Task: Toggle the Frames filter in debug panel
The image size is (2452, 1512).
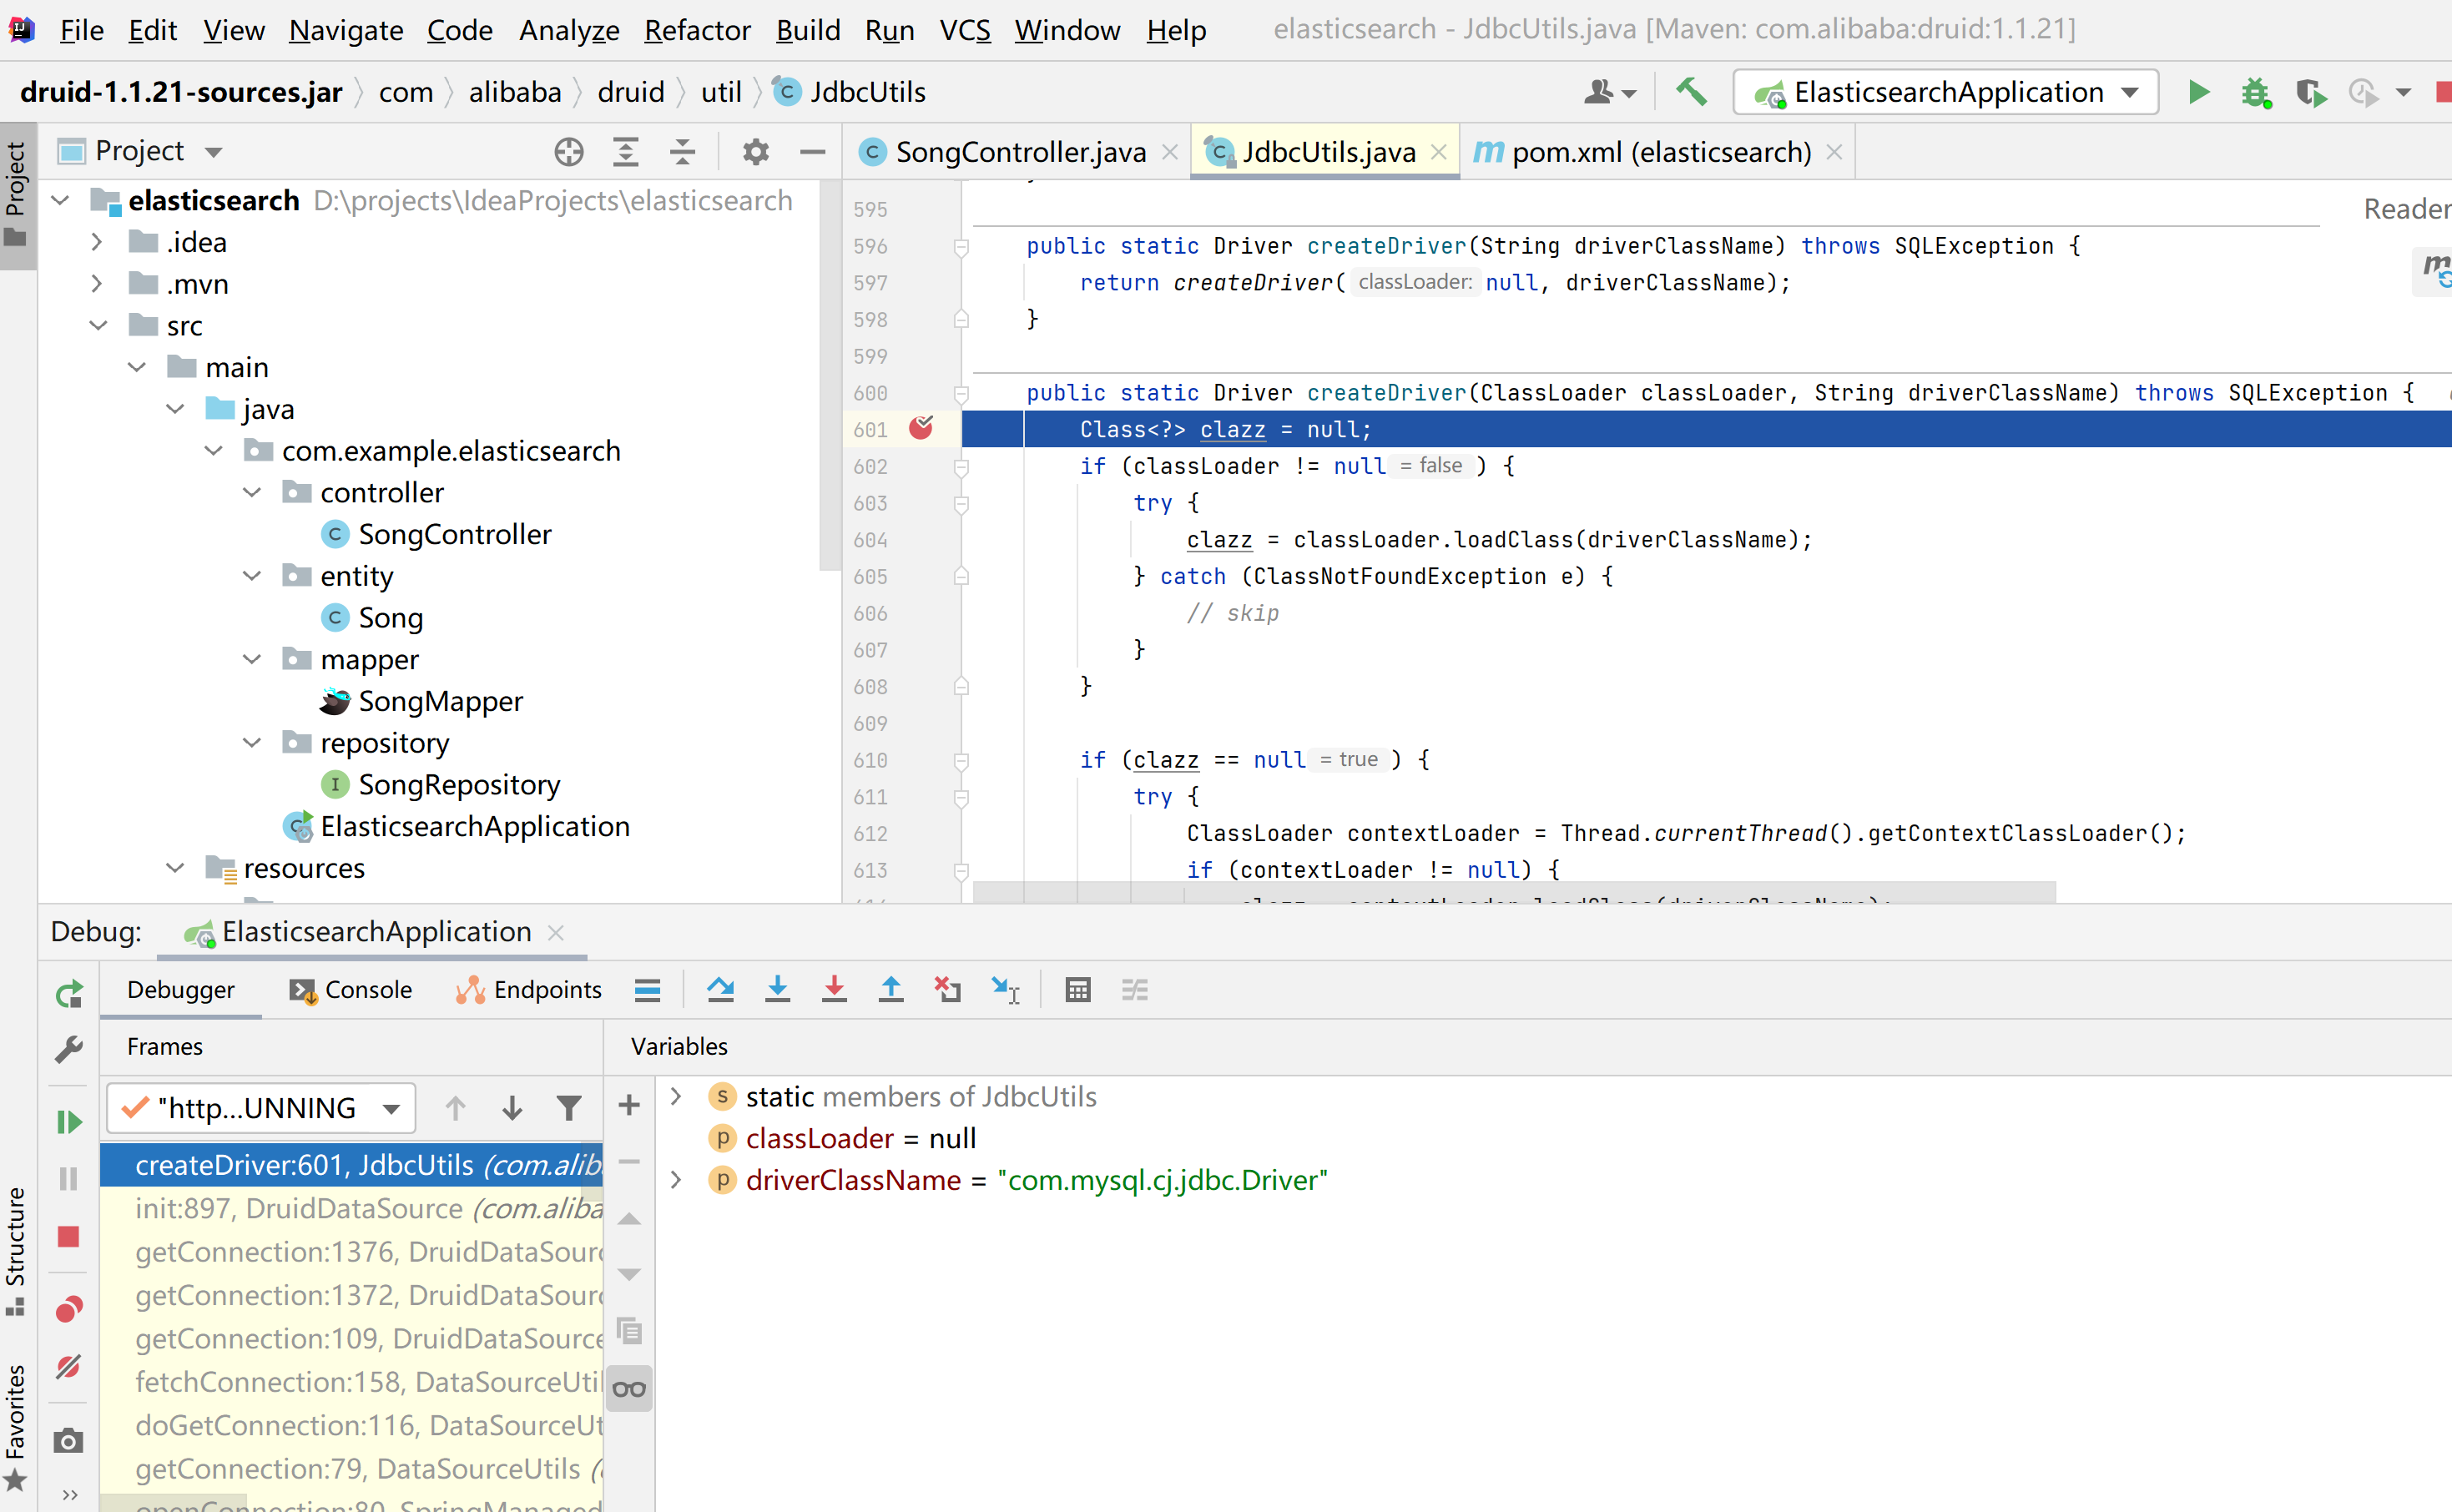Action: pyautogui.click(x=569, y=1106)
